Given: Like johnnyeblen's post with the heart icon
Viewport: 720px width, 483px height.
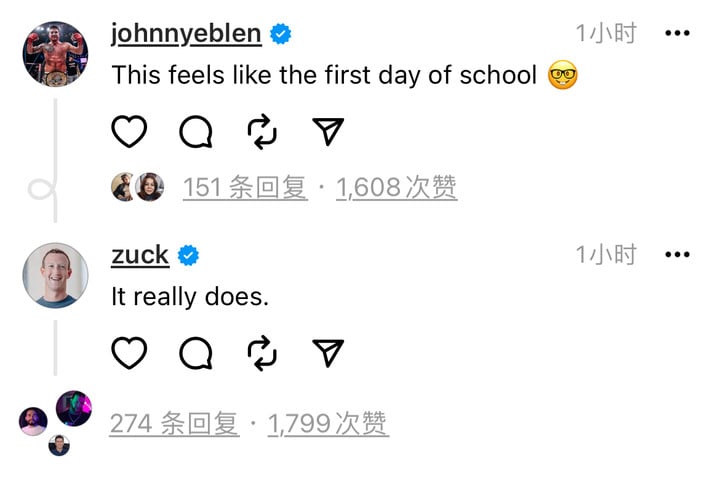Looking at the screenshot, I should point(129,131).
